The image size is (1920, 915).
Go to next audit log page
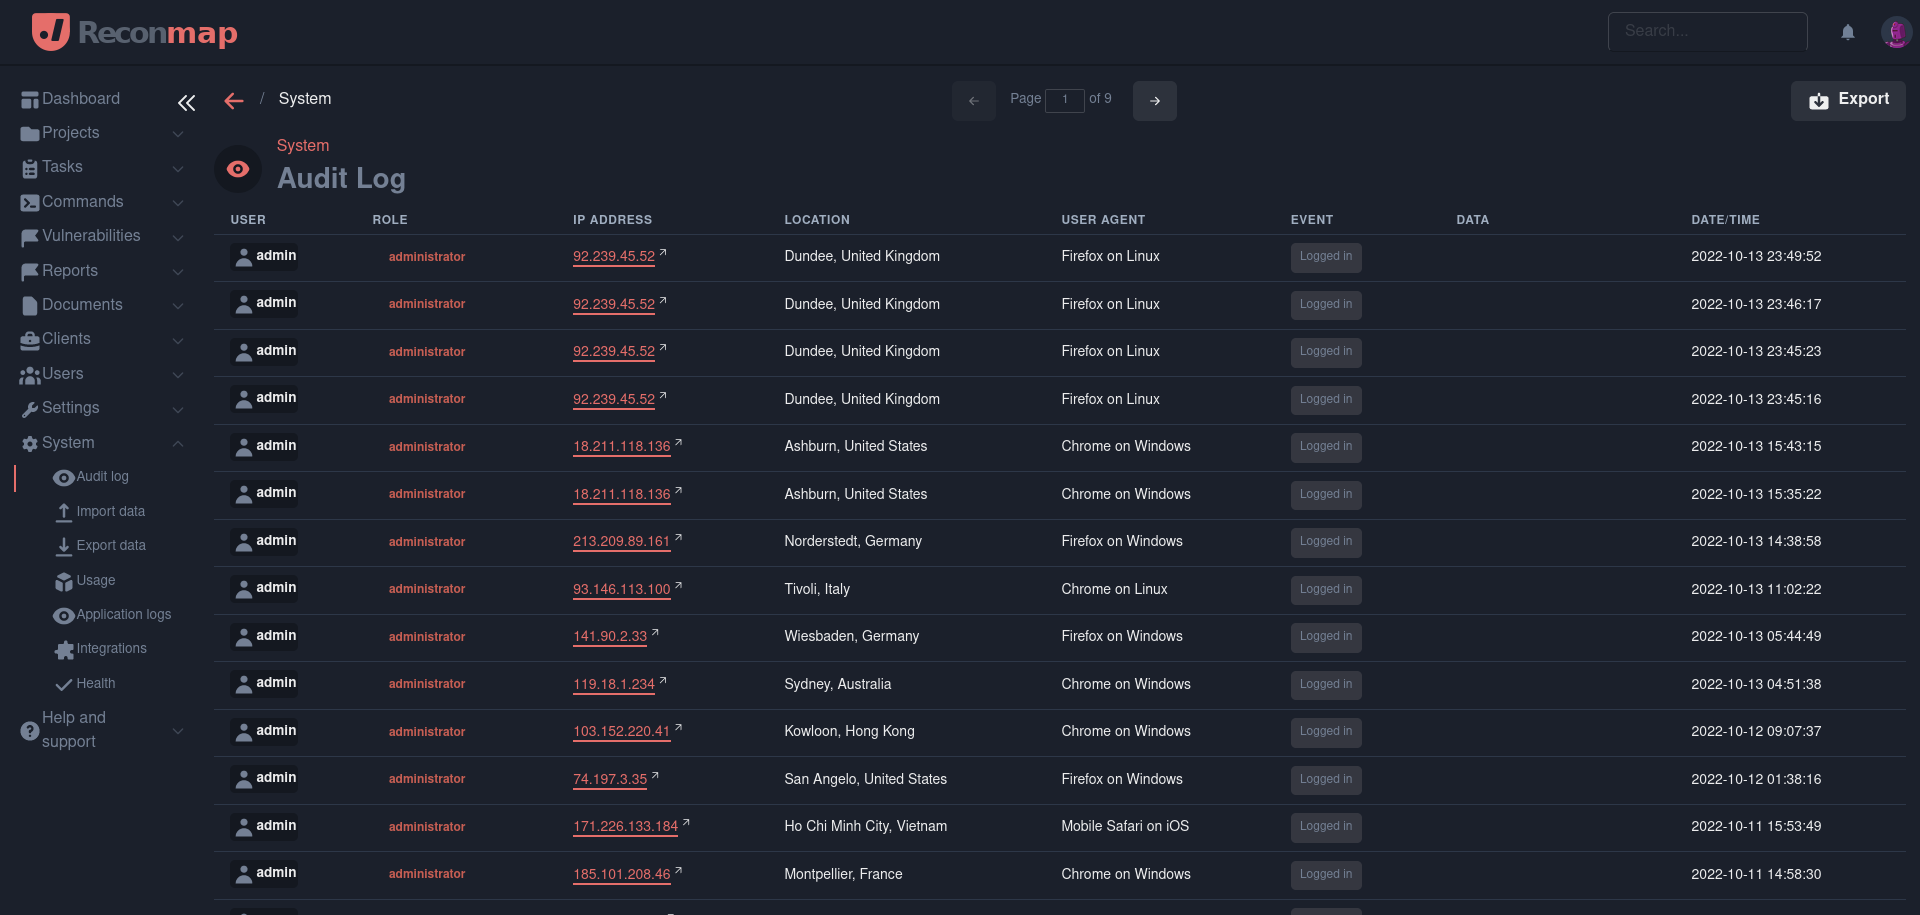pos(1154,101)
